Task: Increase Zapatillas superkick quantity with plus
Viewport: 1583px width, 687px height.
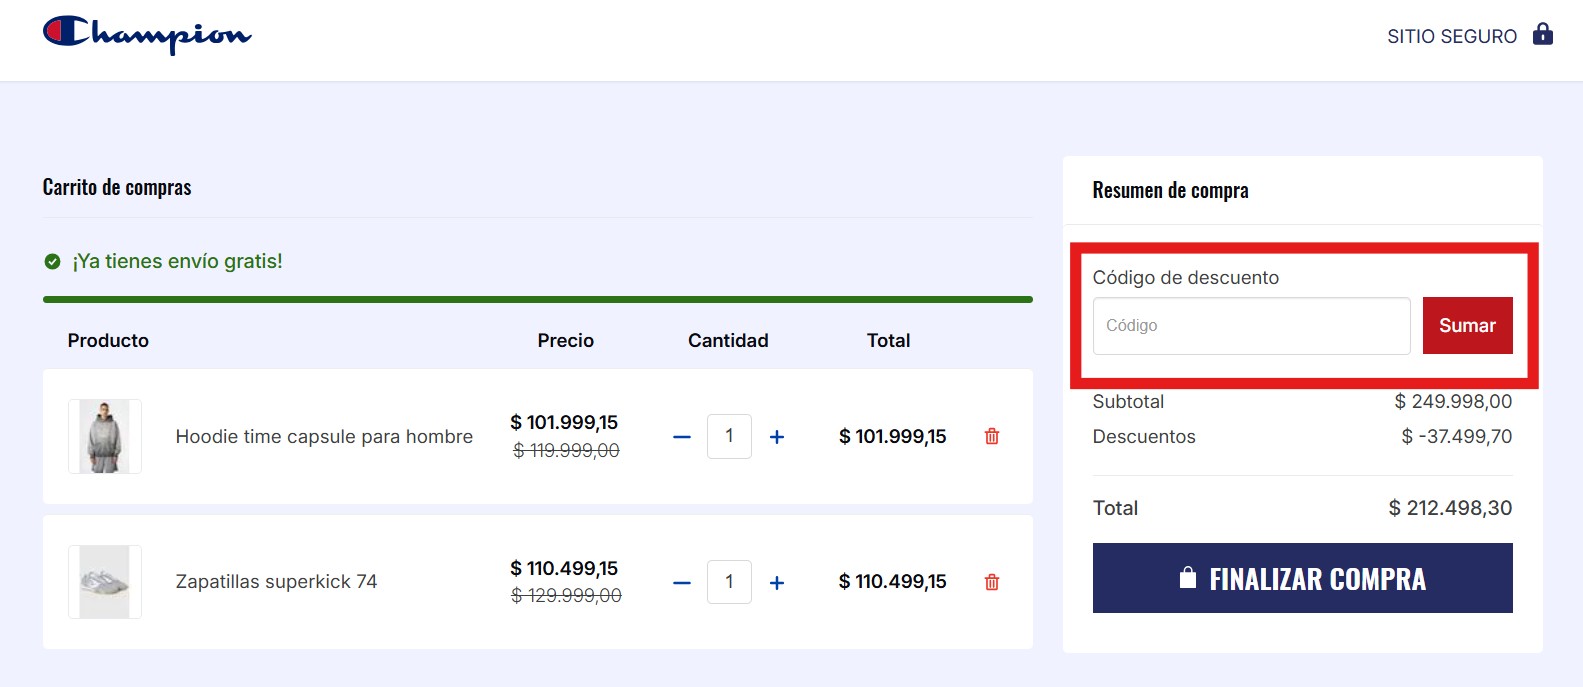Action: (x=777, y=583)
